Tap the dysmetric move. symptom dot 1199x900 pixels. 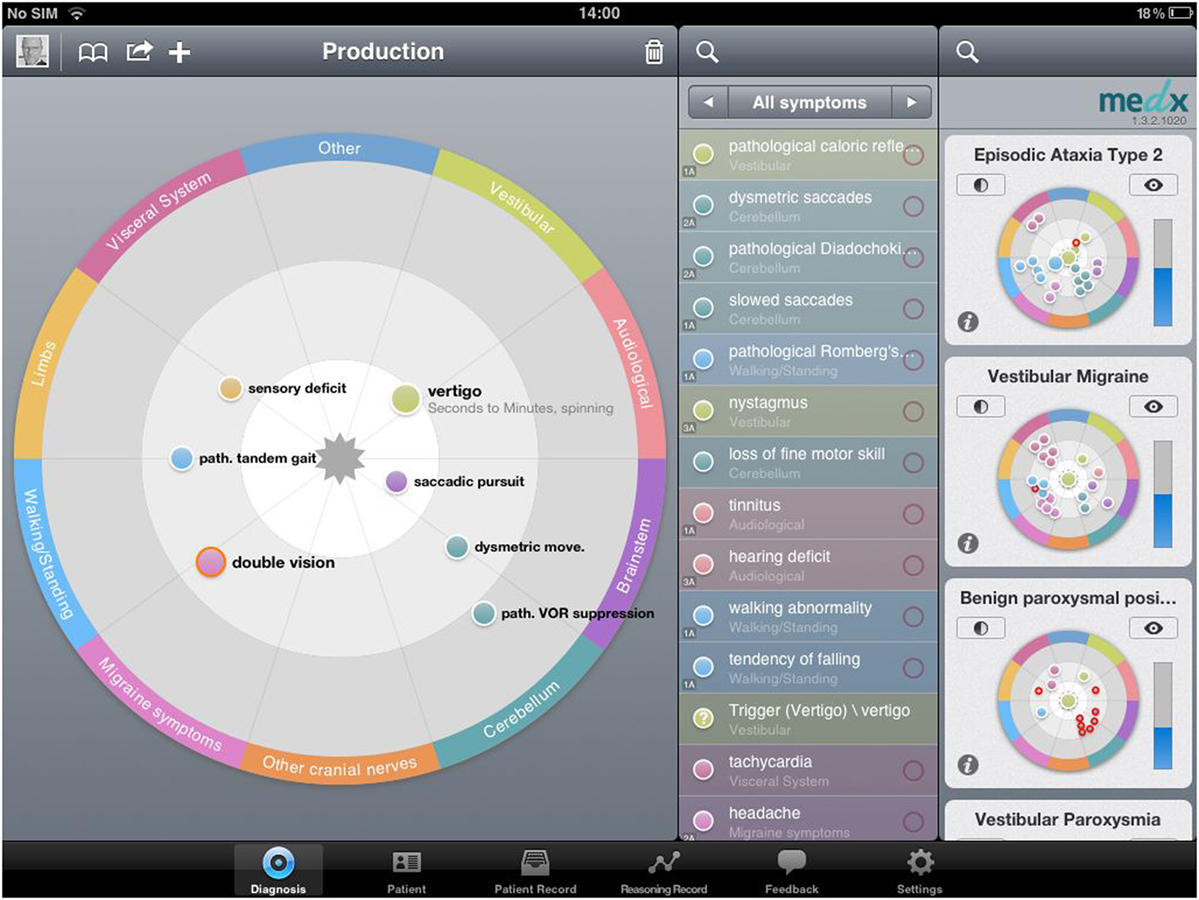point(457,547)
